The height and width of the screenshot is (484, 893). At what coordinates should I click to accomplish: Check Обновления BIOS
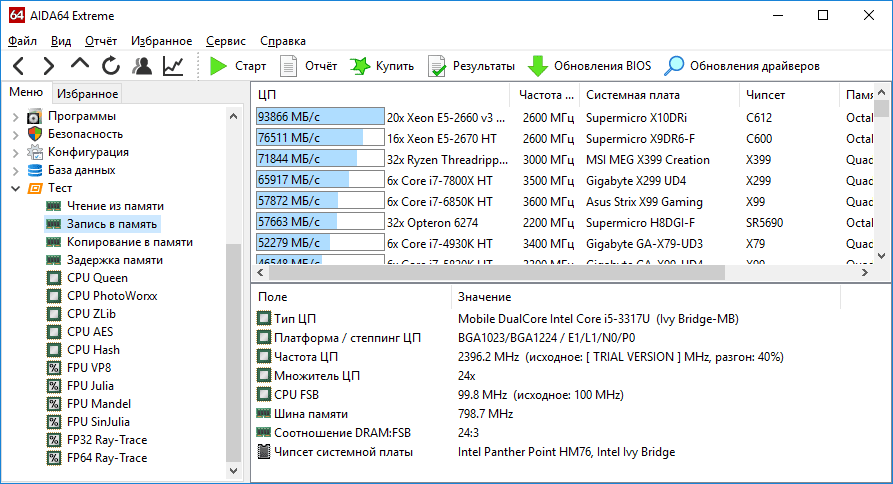click(589, 66)
